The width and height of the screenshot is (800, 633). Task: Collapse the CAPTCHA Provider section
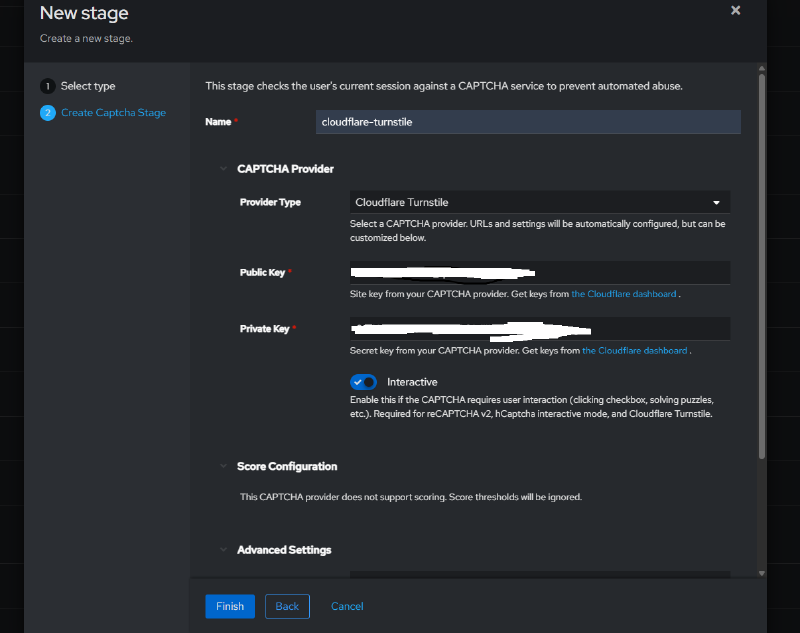(223, 169)
